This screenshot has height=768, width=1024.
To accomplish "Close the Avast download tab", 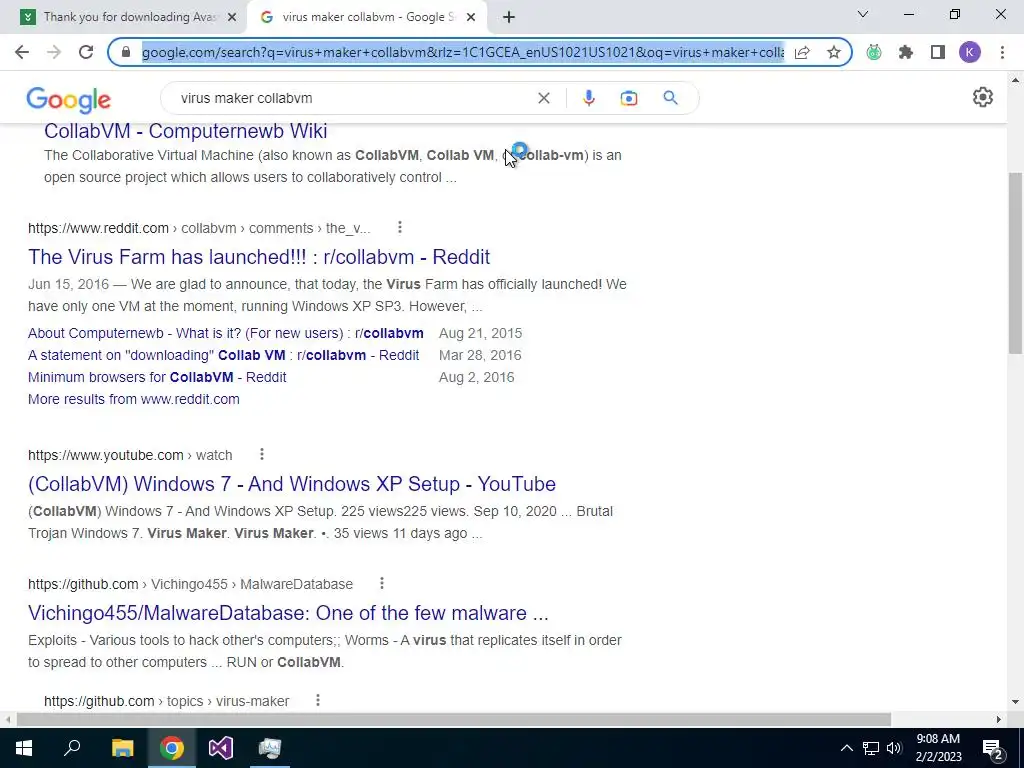I will coord(232,18).
